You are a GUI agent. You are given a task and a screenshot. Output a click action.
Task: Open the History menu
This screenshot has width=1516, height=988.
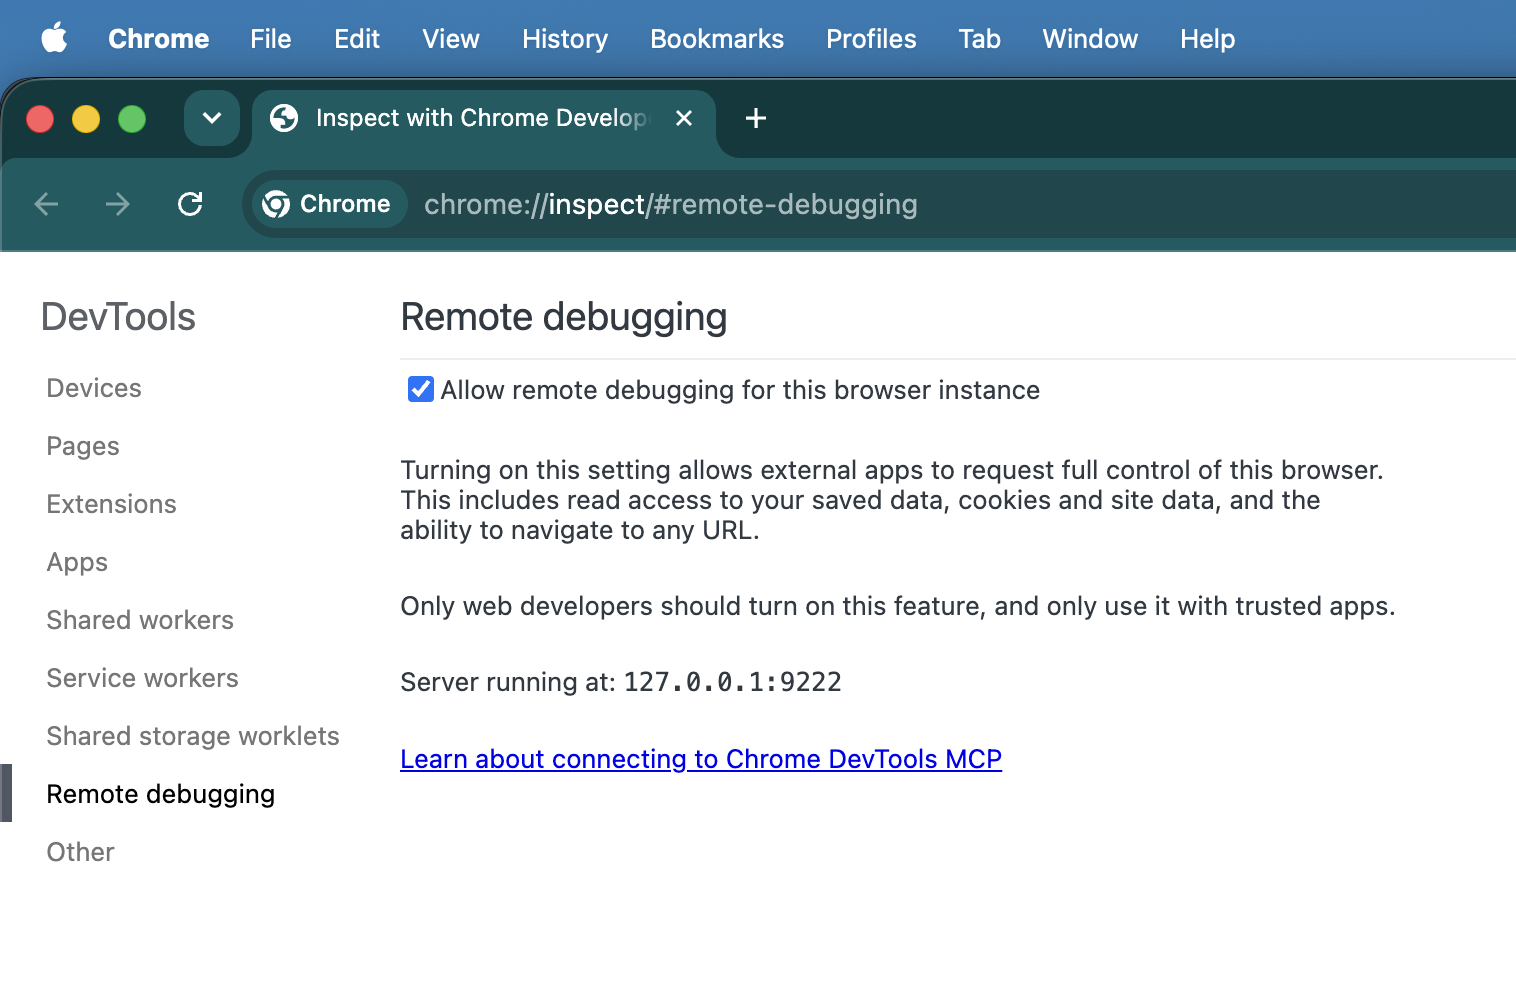tap(565, 39)
